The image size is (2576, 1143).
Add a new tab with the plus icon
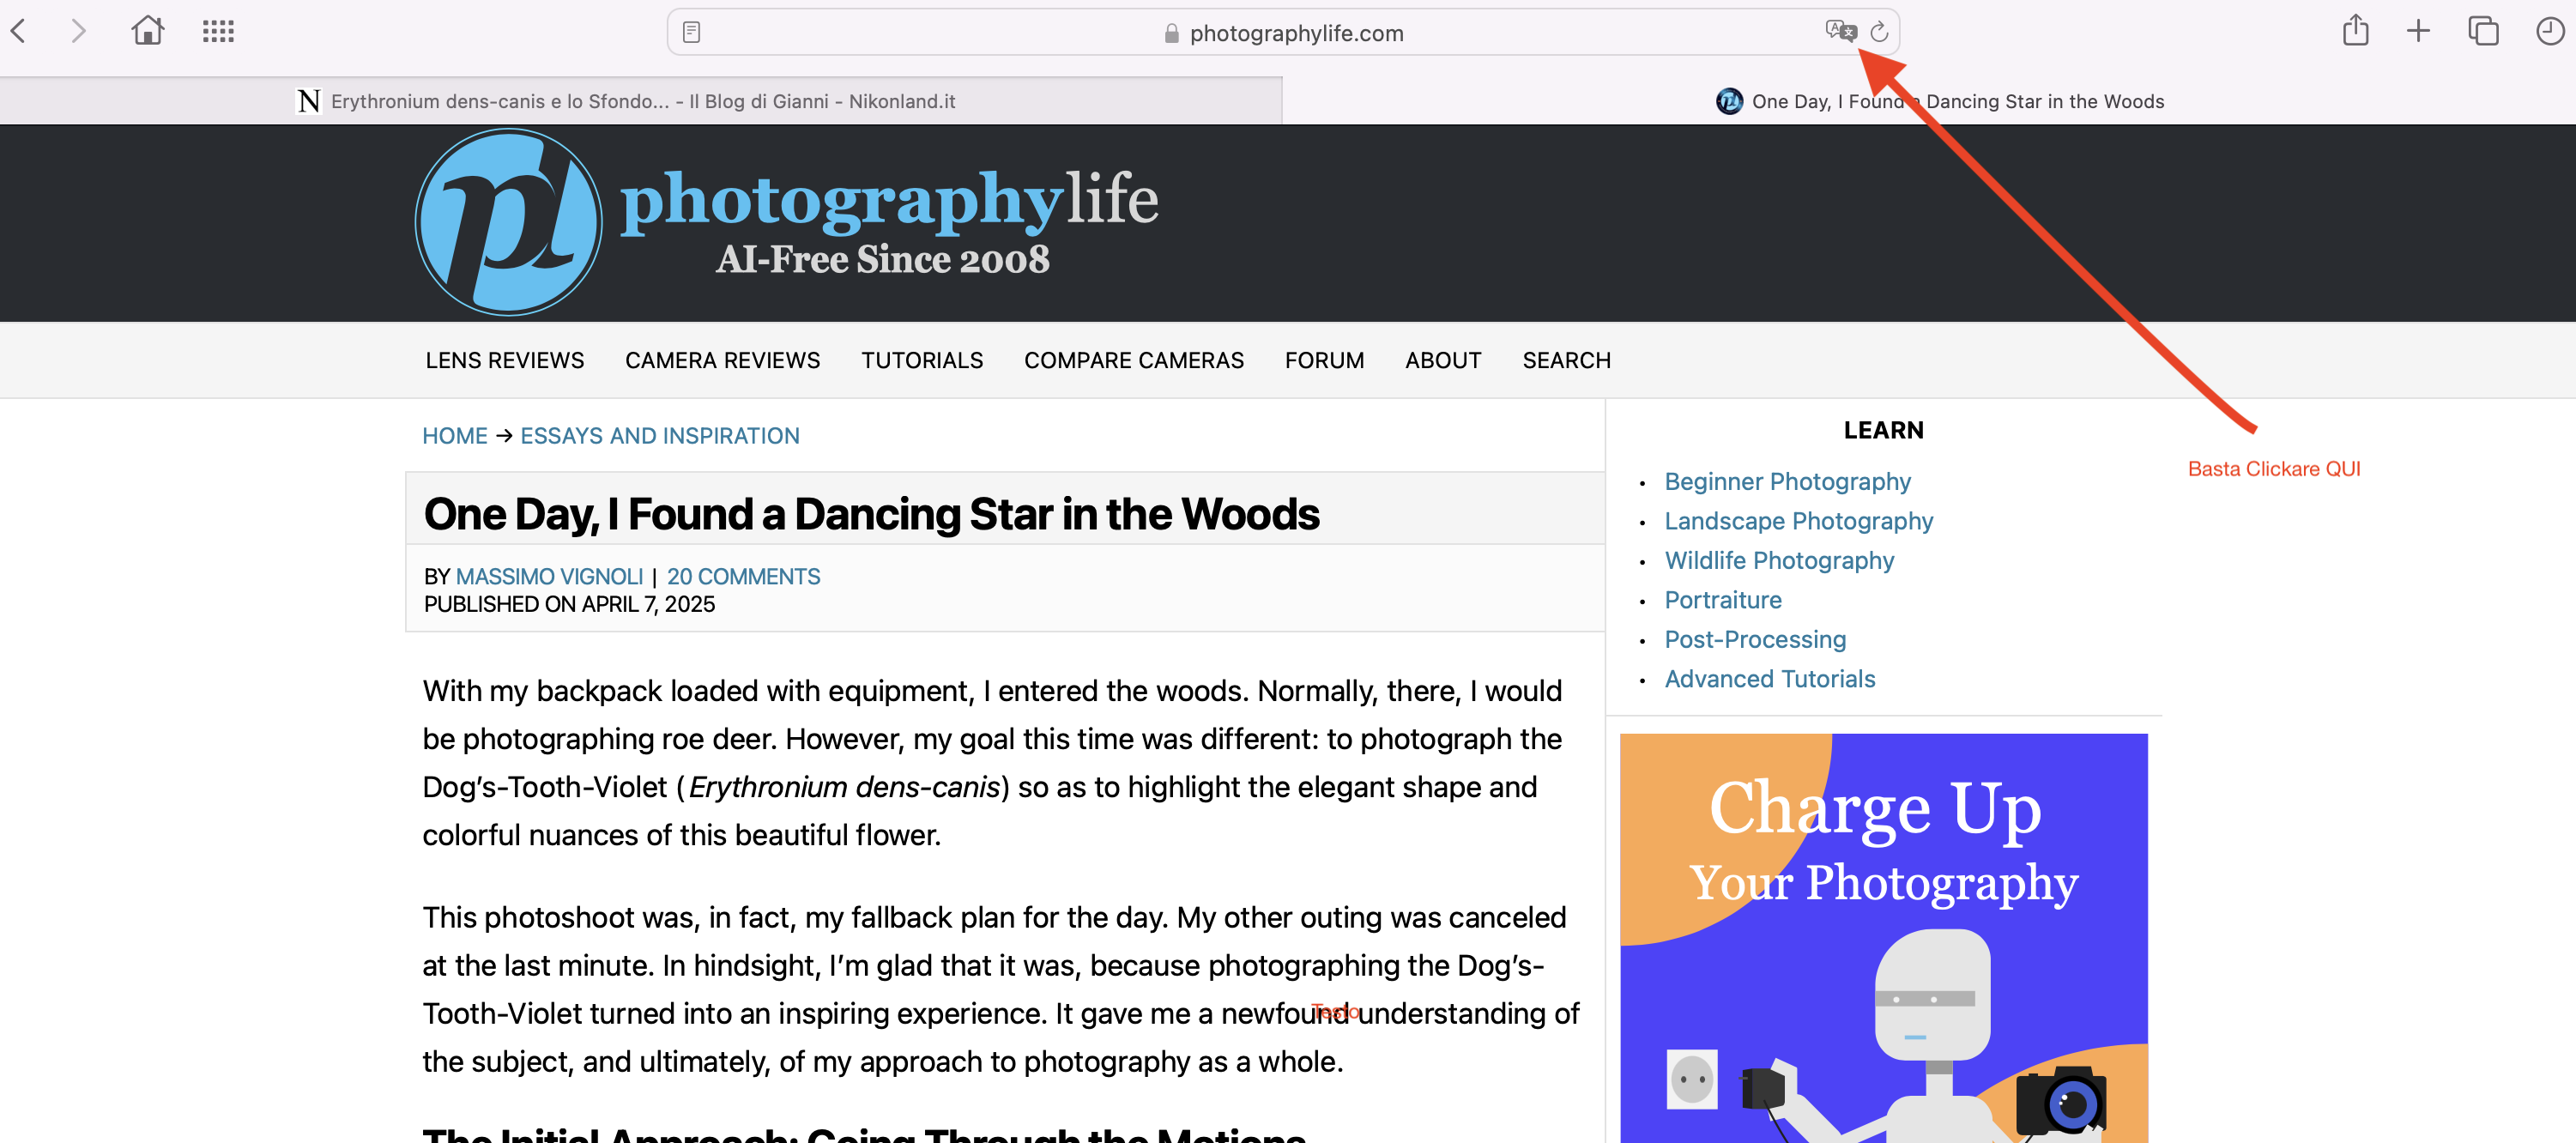click(2418, 31)
